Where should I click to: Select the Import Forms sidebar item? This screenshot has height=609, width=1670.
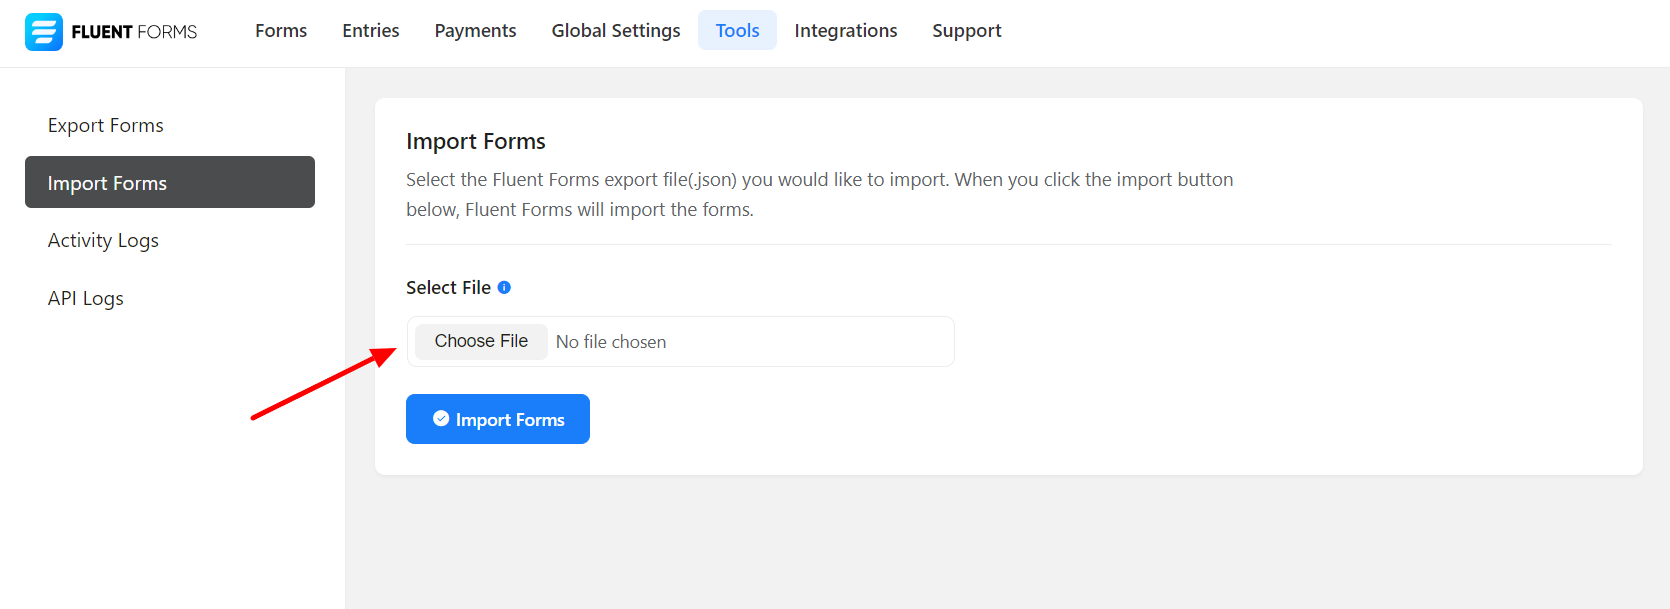(170, 183)
